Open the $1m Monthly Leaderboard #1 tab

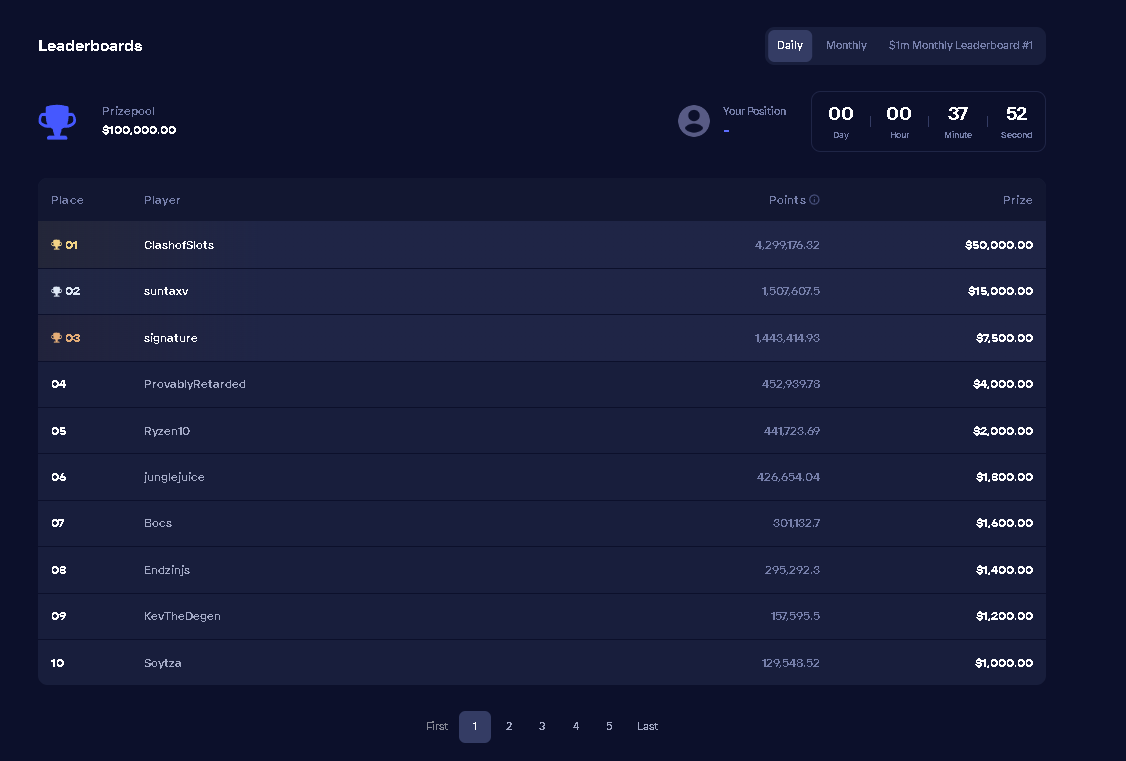tap(961, 45)
